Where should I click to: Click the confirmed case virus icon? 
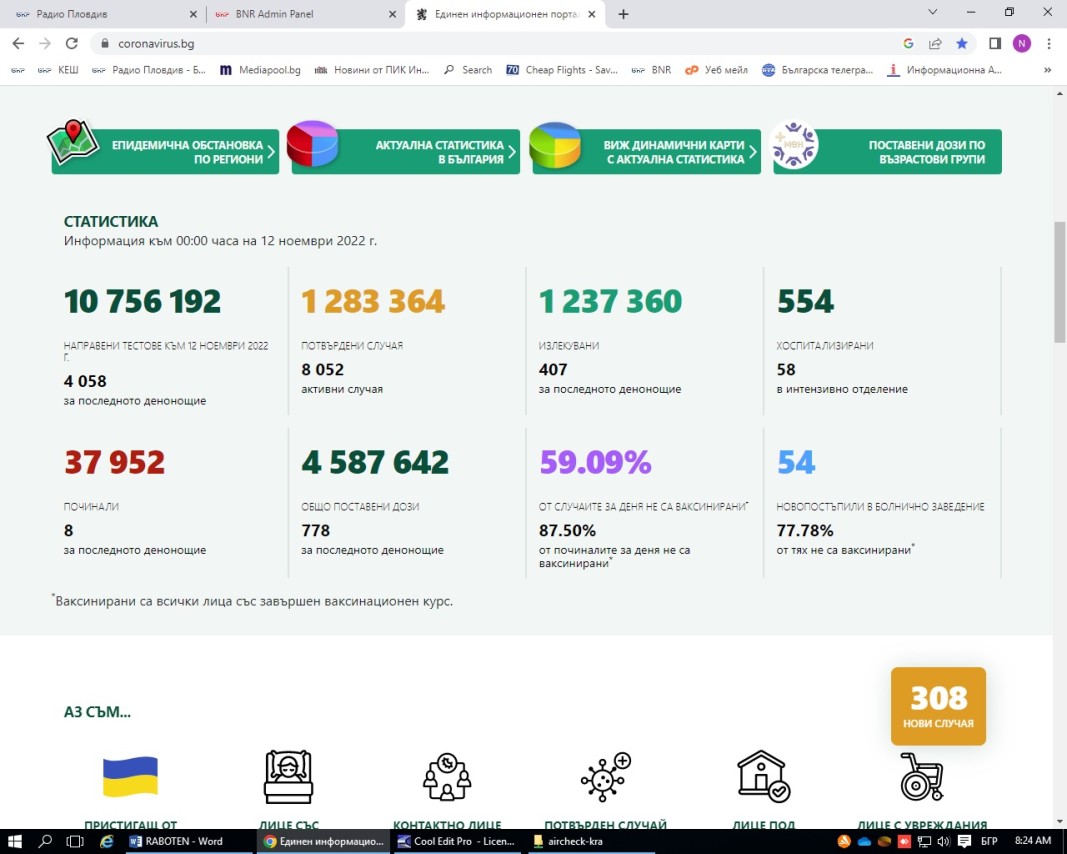(x=605, y=776)
